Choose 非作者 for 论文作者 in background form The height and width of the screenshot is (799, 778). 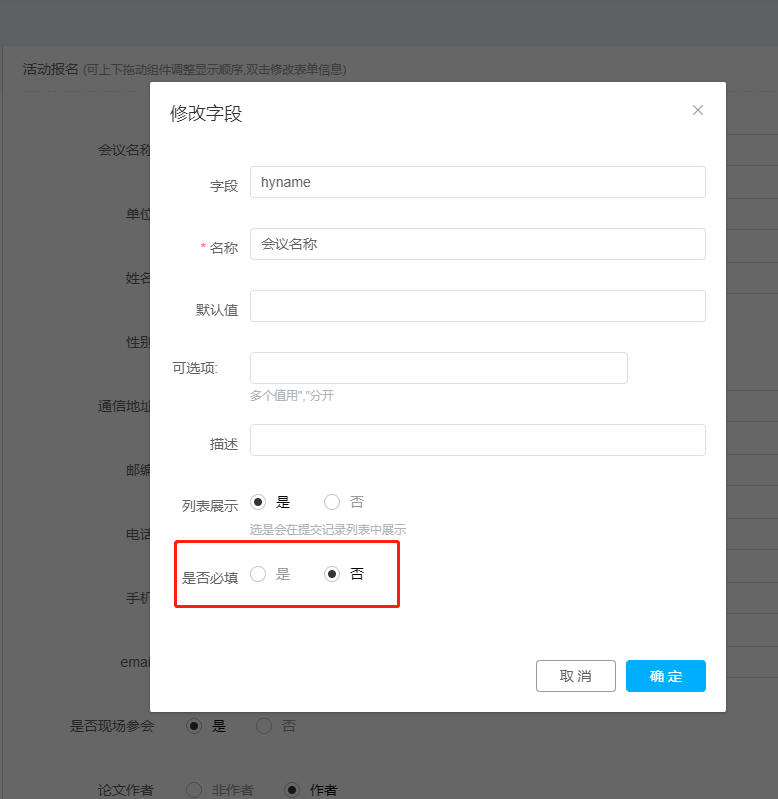194,790
